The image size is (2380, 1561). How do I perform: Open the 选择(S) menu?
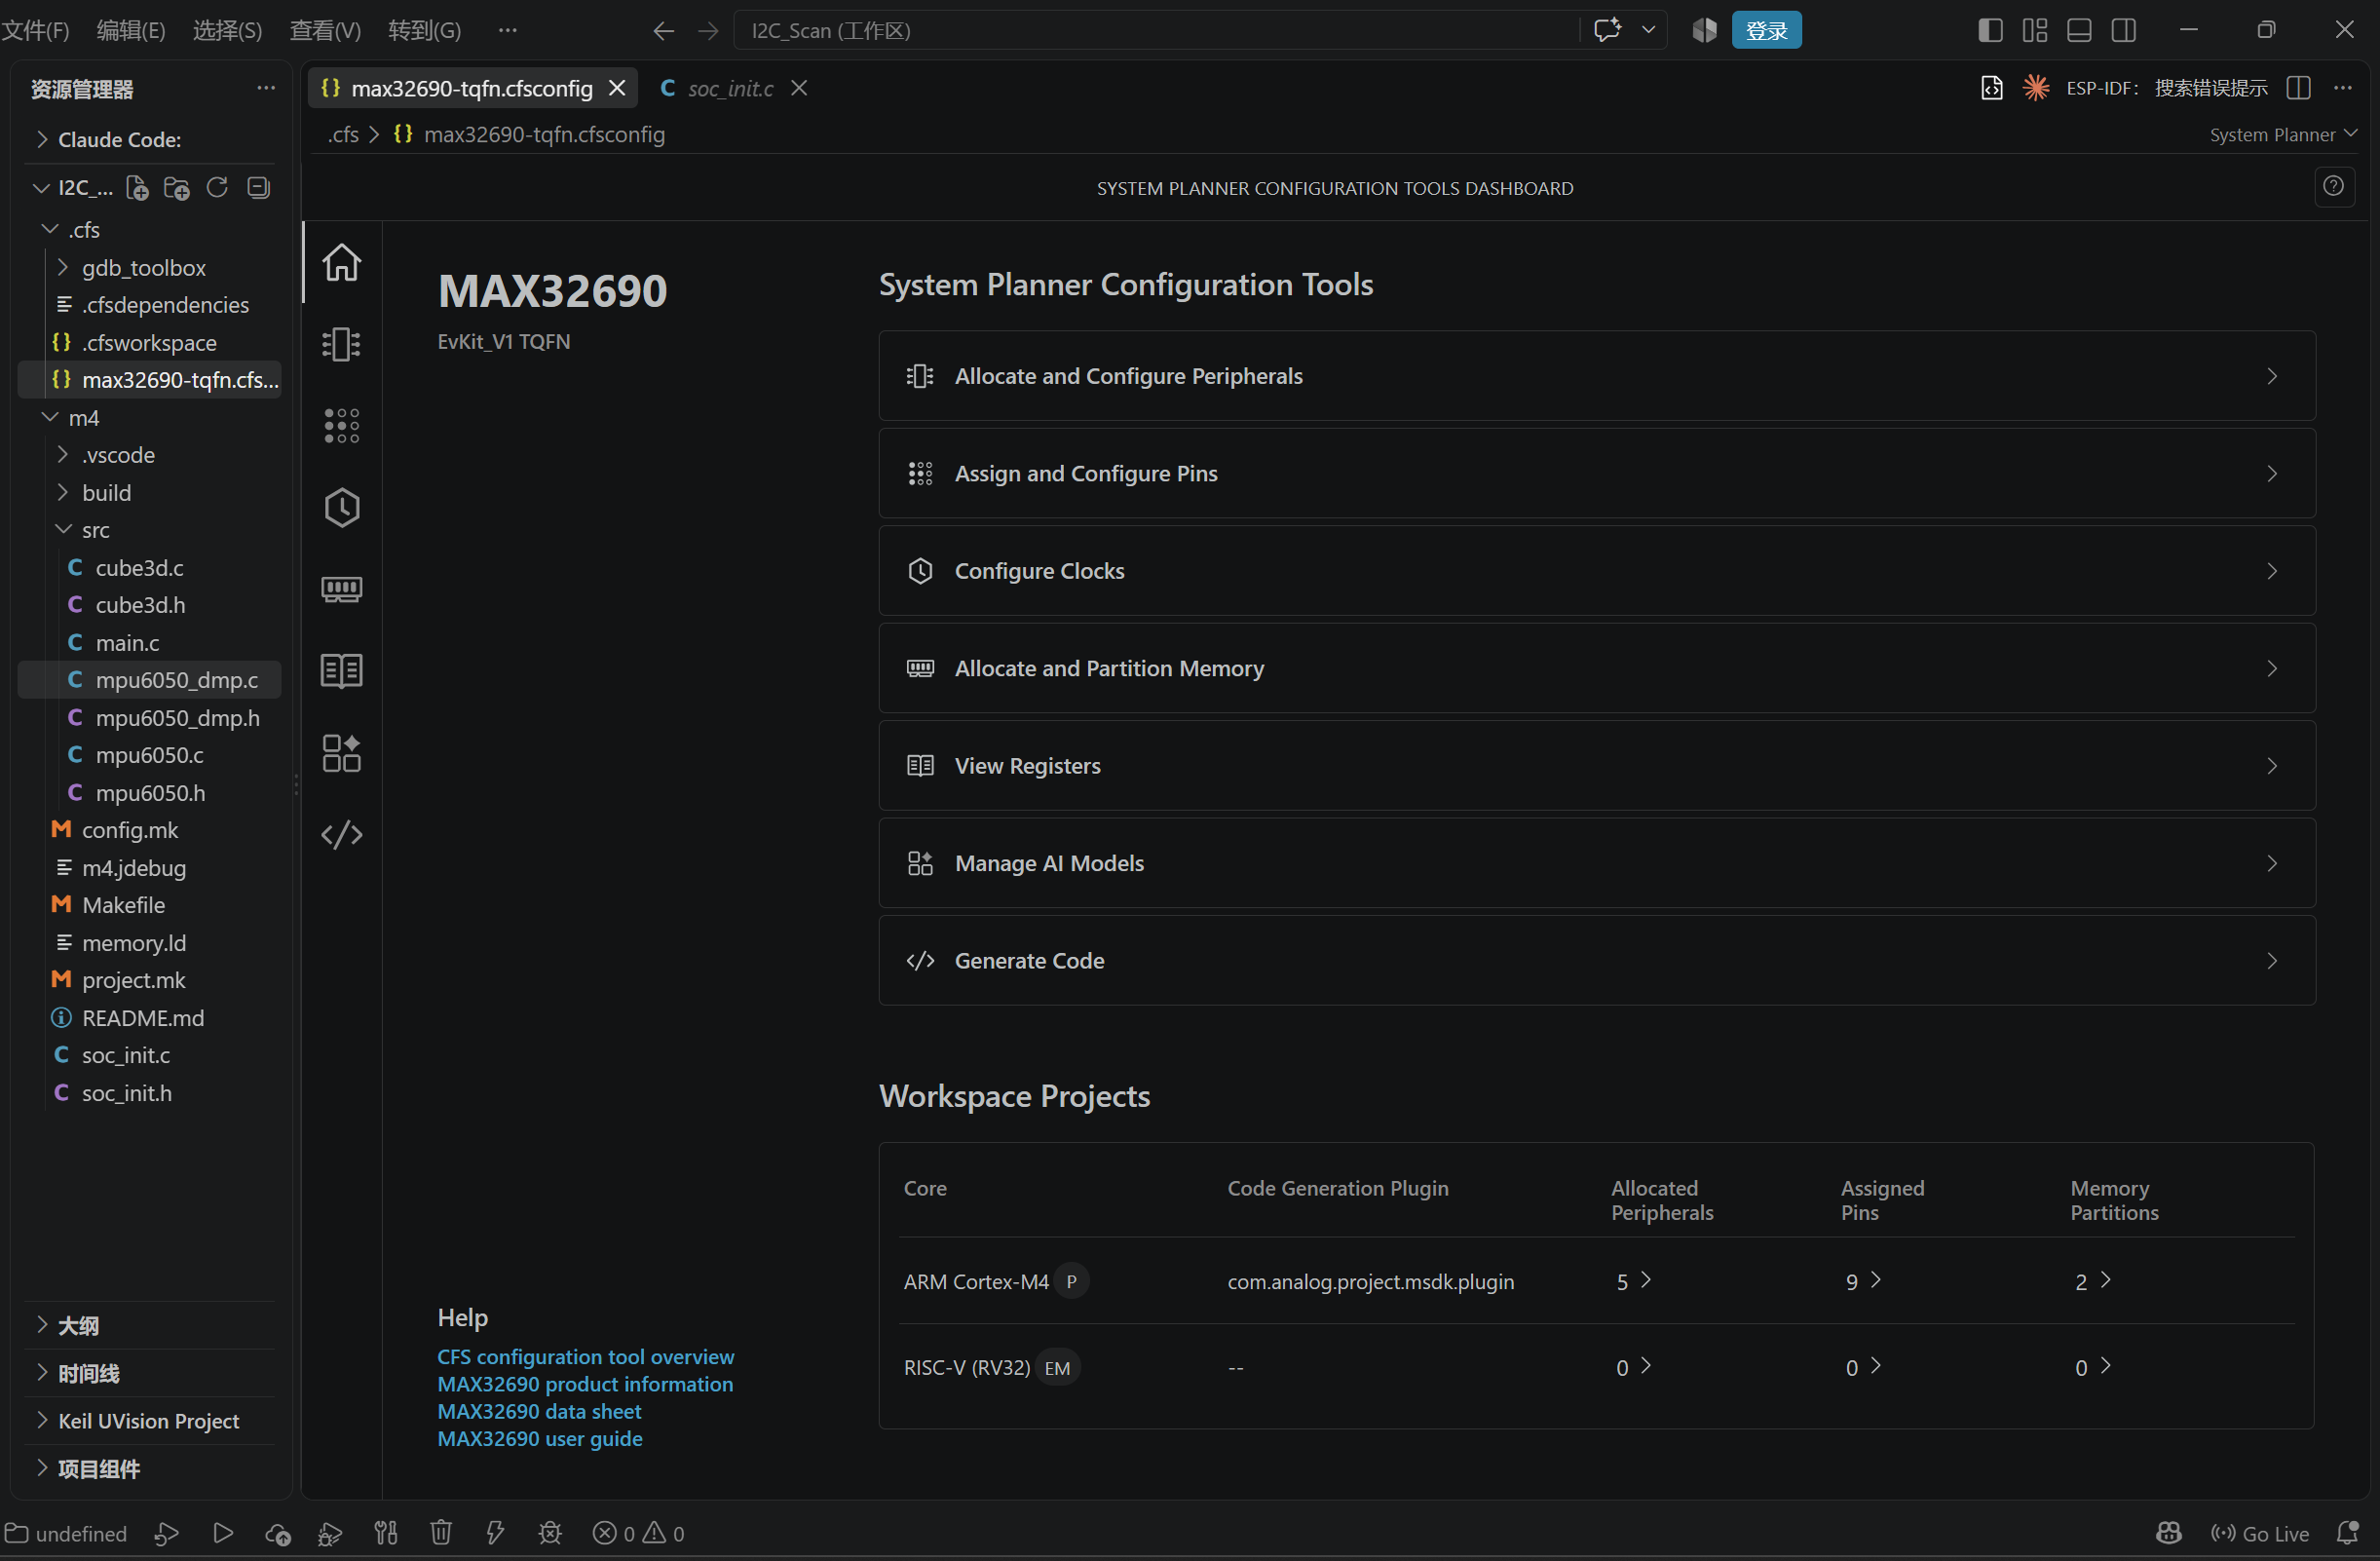227,30
